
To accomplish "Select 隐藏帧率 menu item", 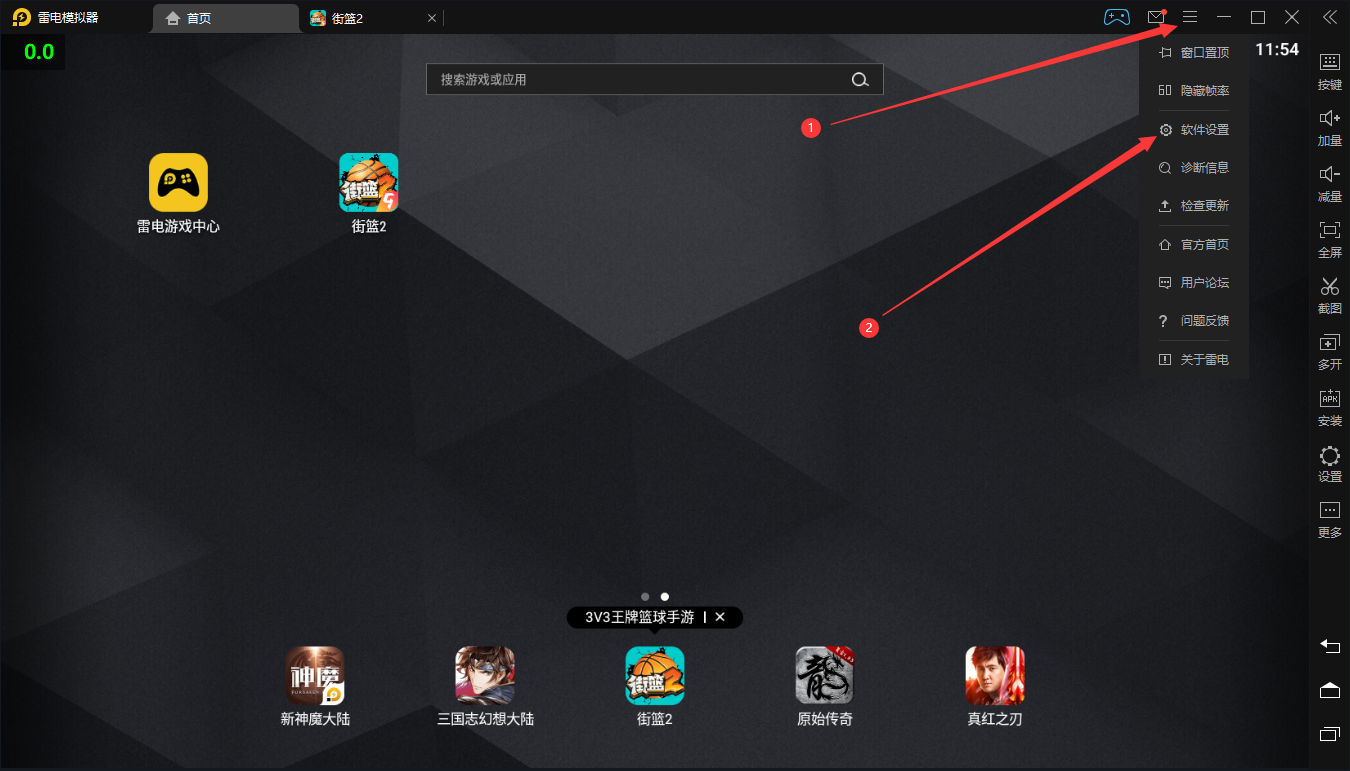I will pyautogui.click(x=1193, y=90).
